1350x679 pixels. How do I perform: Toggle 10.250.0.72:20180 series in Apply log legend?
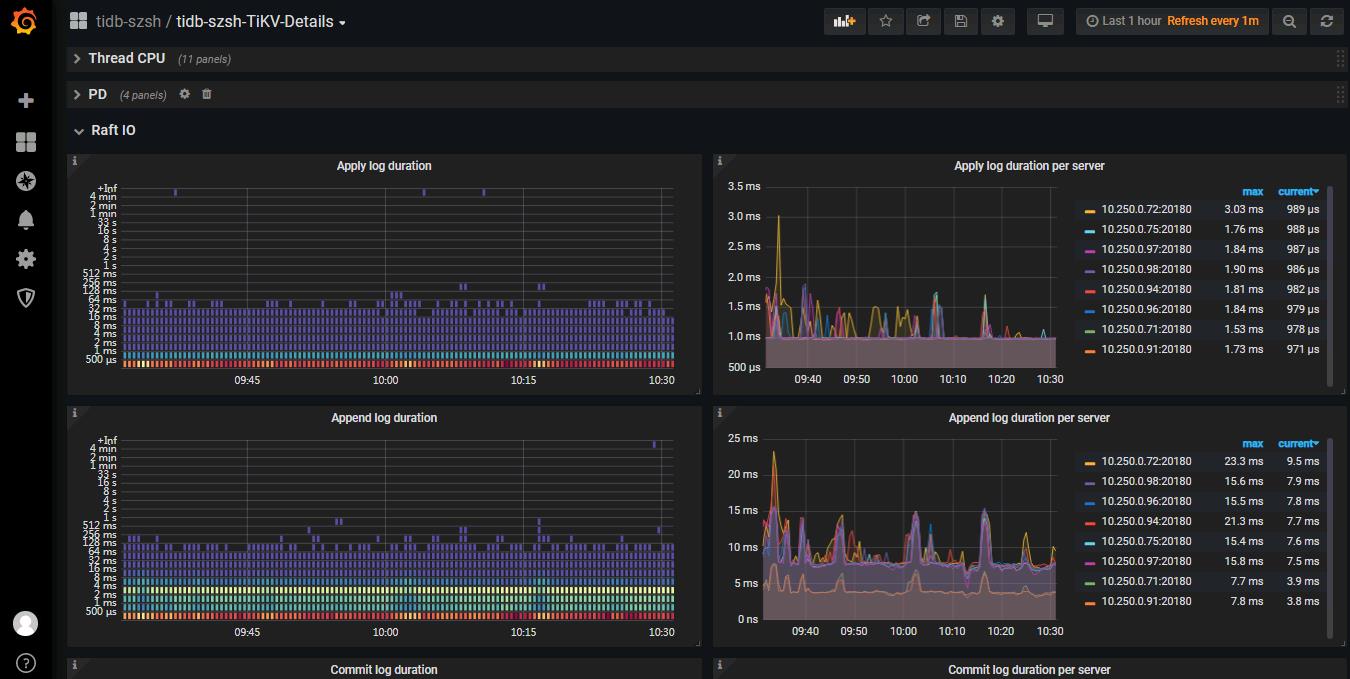[x=1145, y=209]
